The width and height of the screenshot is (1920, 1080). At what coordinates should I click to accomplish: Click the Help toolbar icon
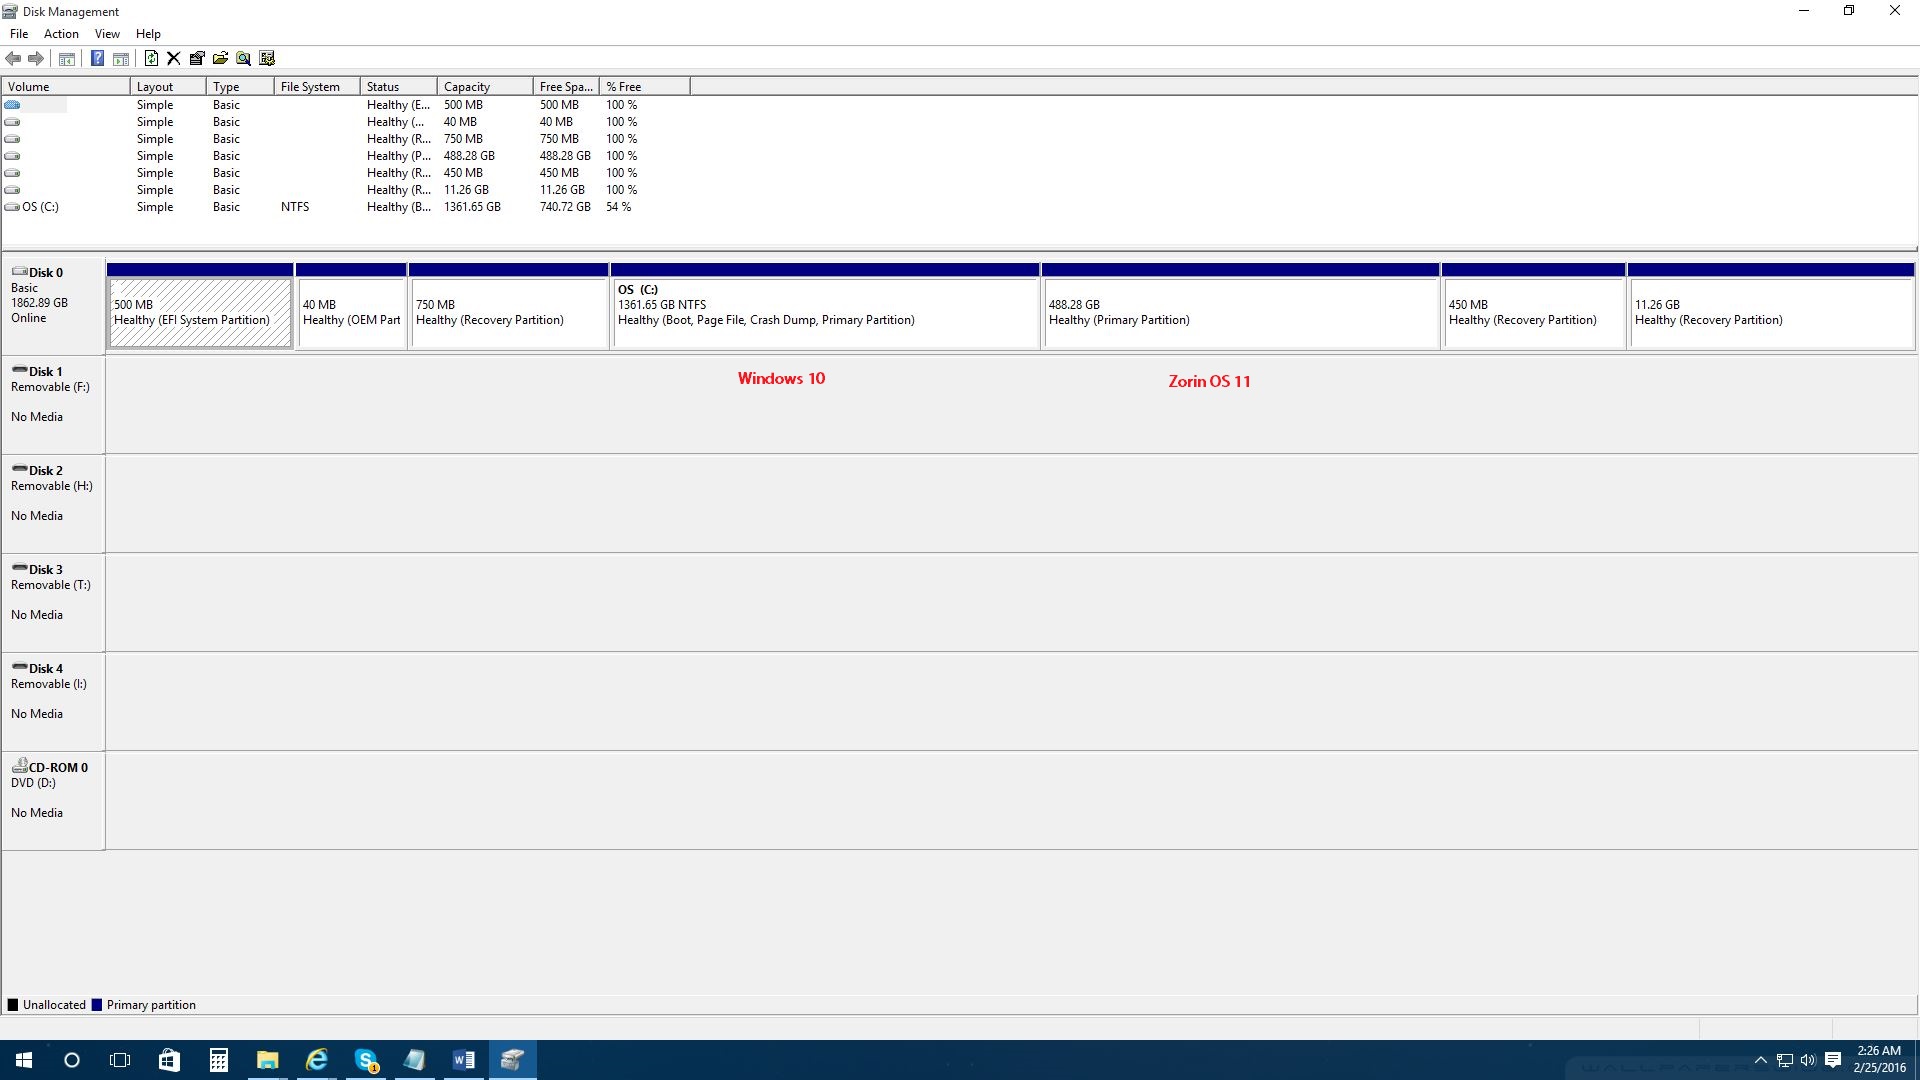point(97,58)
